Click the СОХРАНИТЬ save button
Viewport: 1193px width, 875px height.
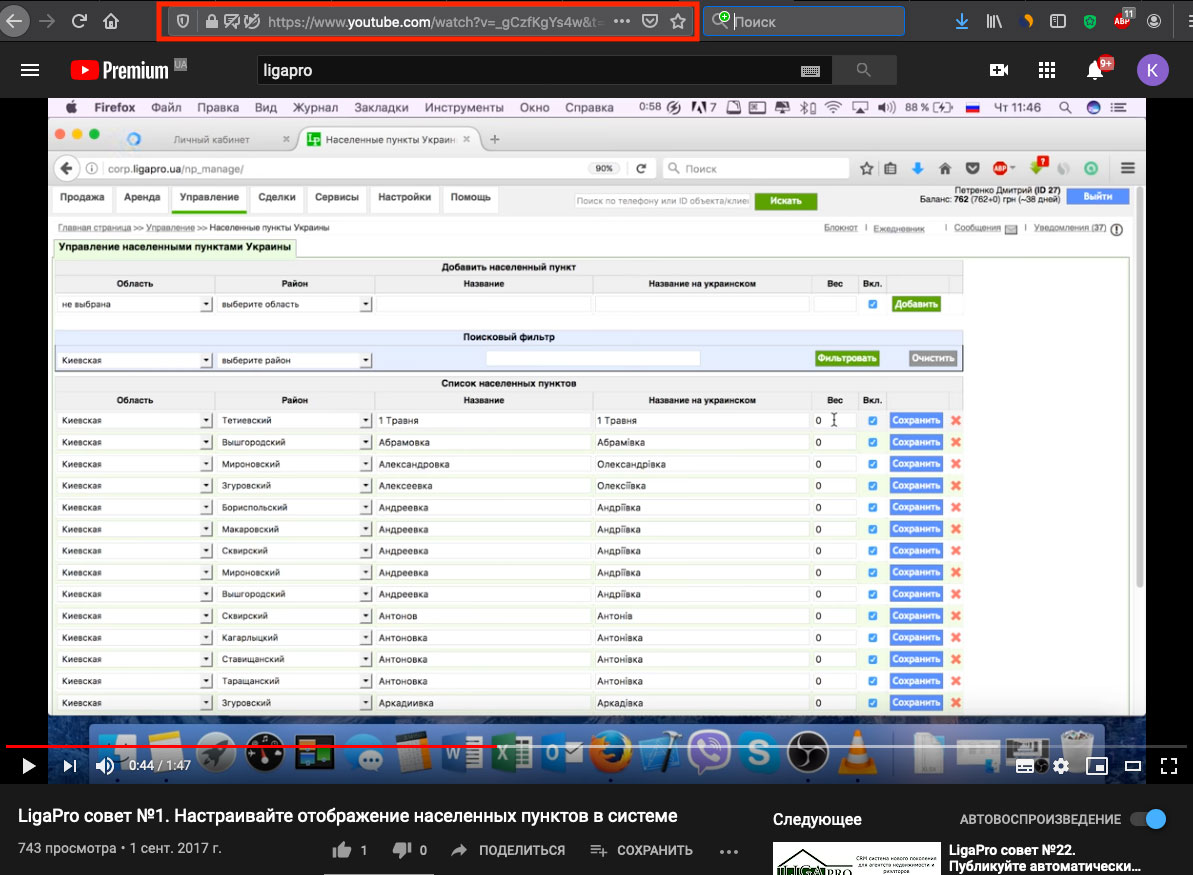(x=642, y=850)
